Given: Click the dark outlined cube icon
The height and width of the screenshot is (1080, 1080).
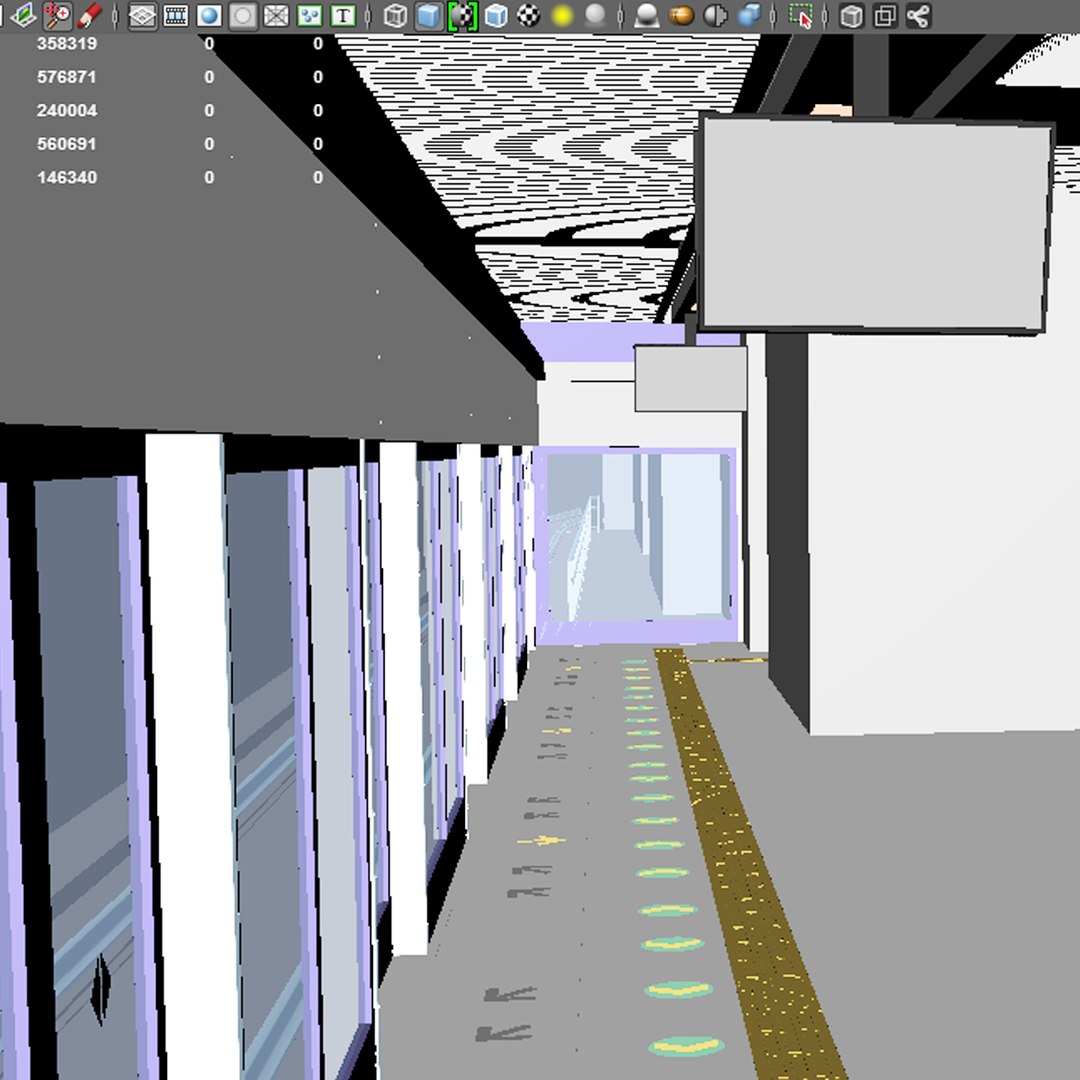Looking at the screenshot, I should [852, 15].
